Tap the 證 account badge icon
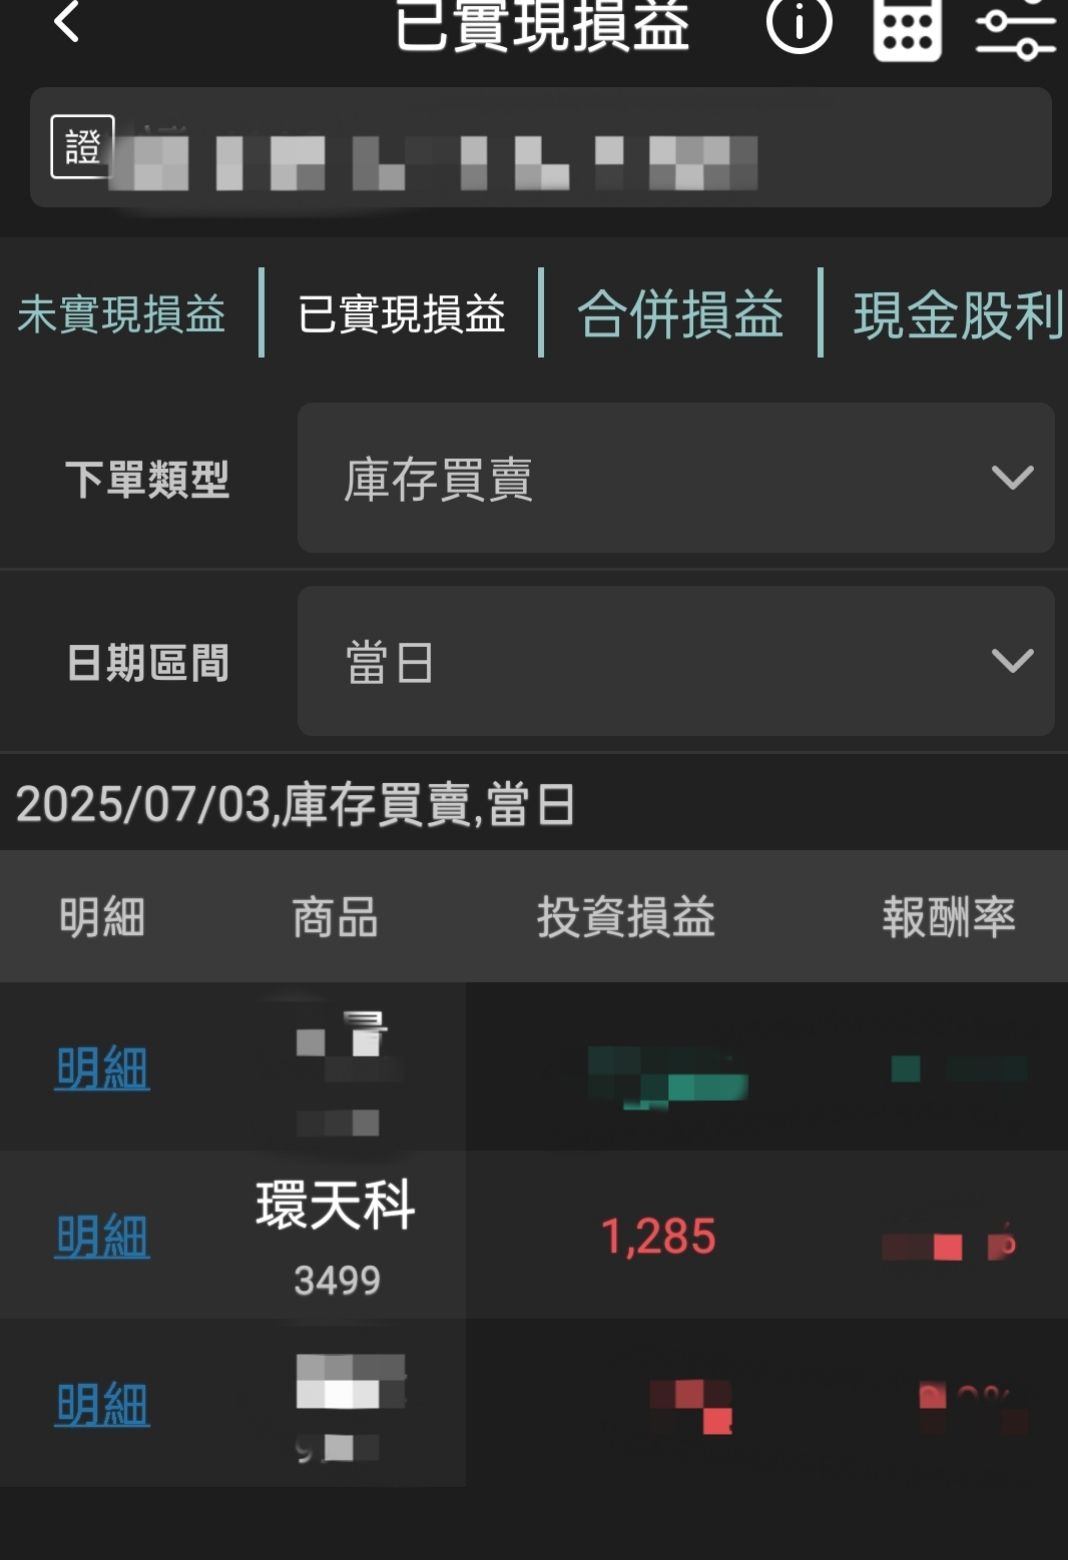The width and height of the screenshot is (1068, 1560). pyautogui.click(x=83, y=147)
